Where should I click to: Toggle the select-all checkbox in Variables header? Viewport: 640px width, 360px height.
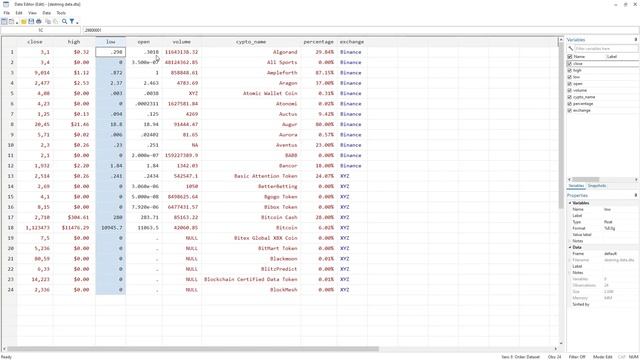[x=570, y=57]
